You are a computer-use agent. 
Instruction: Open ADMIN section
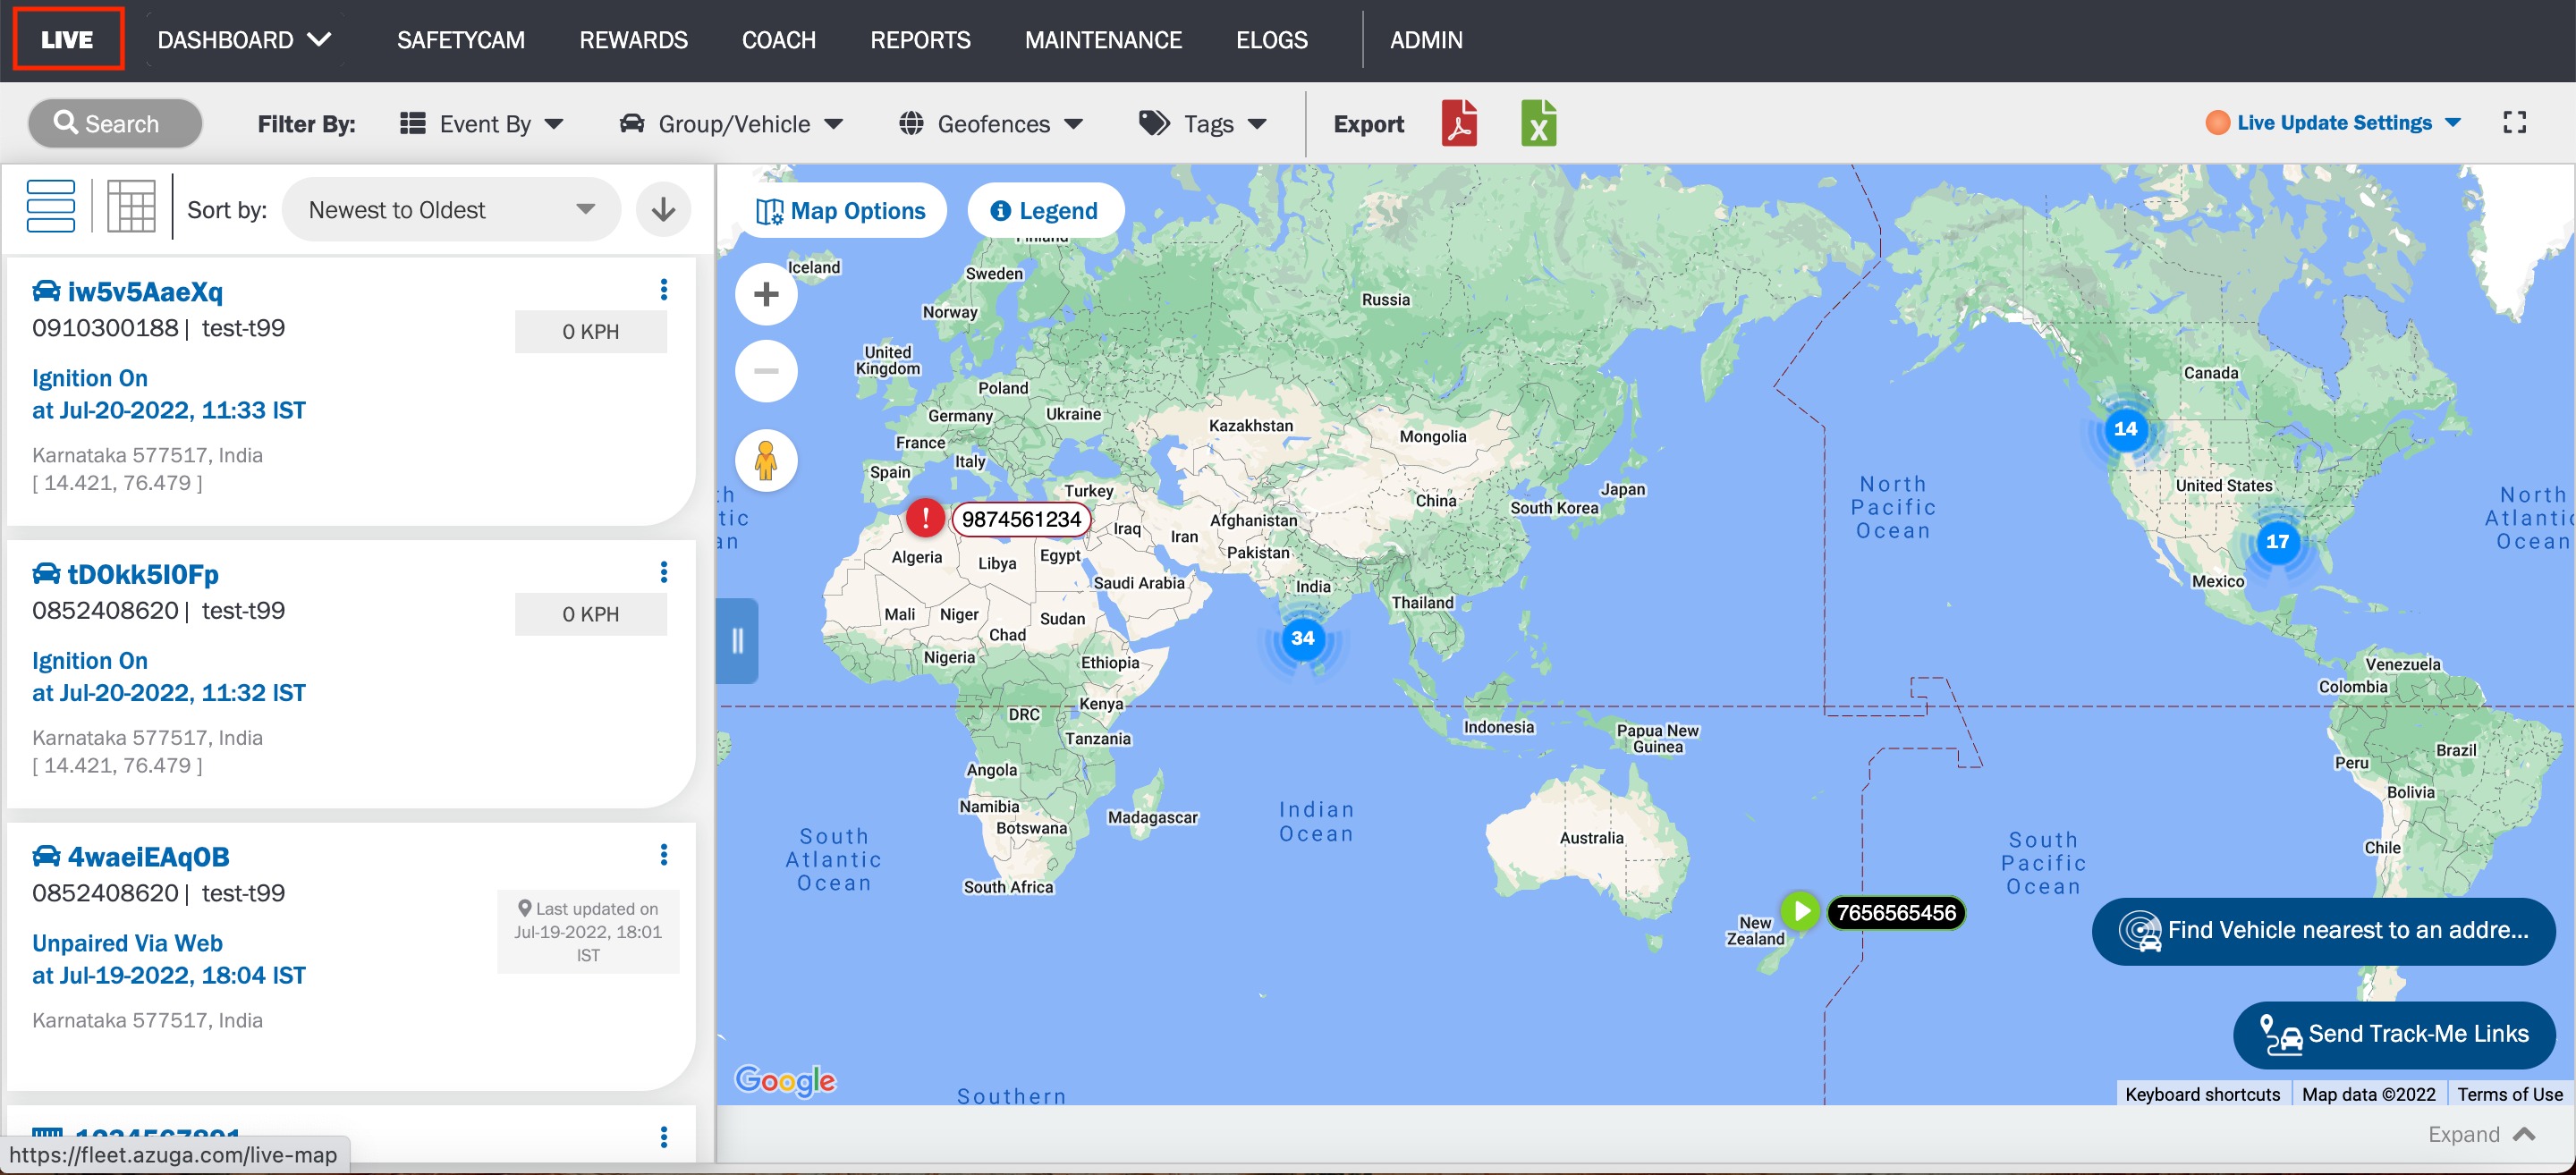click(1426, 40)
